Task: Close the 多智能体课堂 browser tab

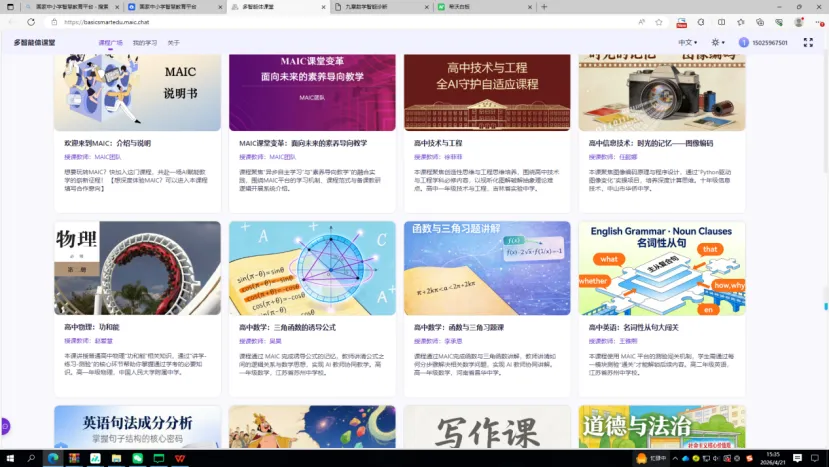Action: (323, 7)
